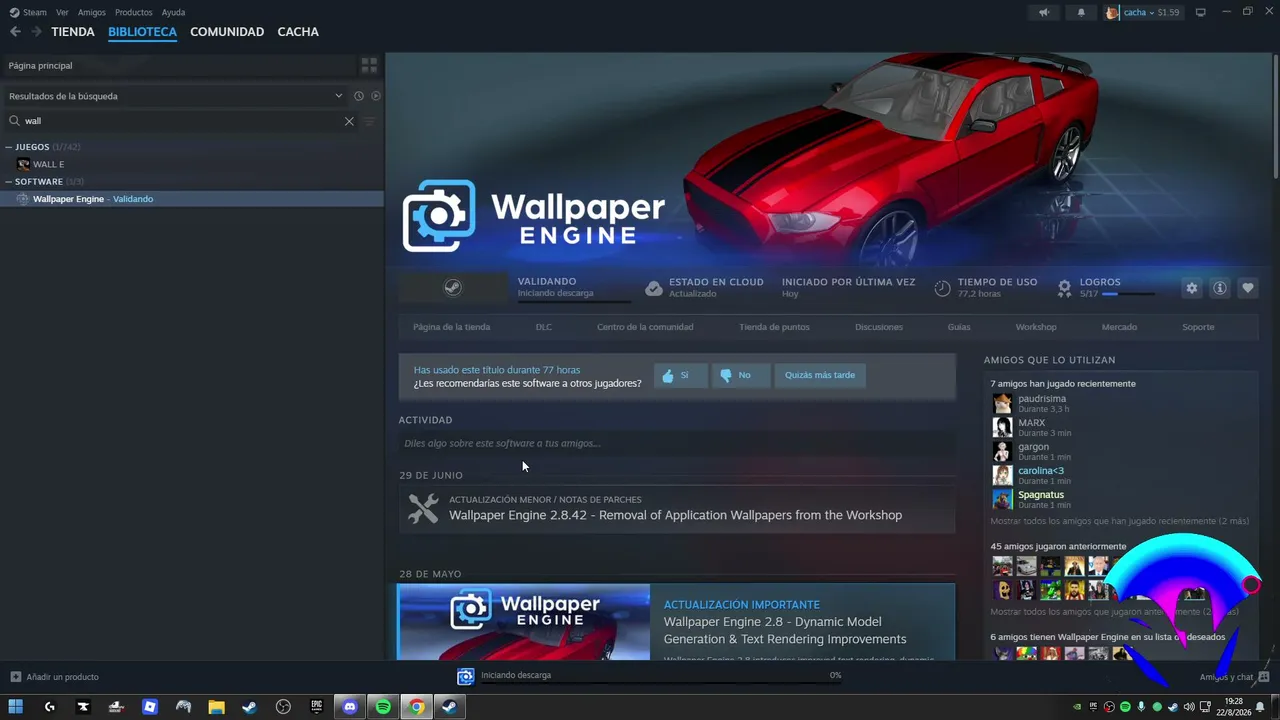Open Amigos y chat
Viewport: 1280px width, 720px height.
coord(1227,677)
